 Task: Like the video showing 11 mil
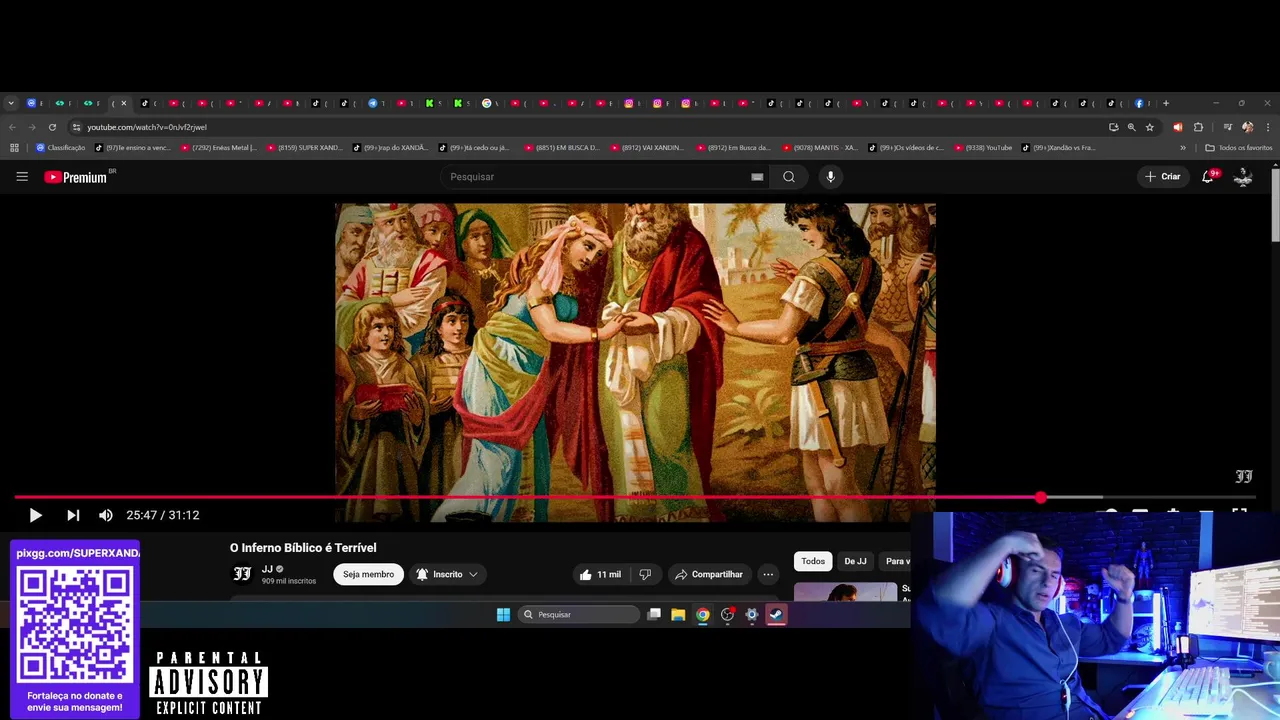(599, 574)
